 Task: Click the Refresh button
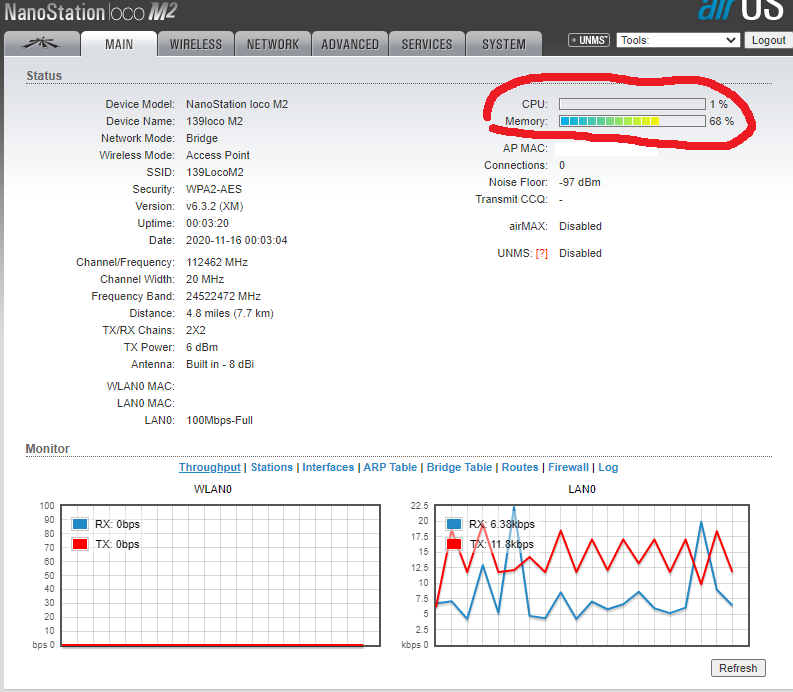point(738,668)
